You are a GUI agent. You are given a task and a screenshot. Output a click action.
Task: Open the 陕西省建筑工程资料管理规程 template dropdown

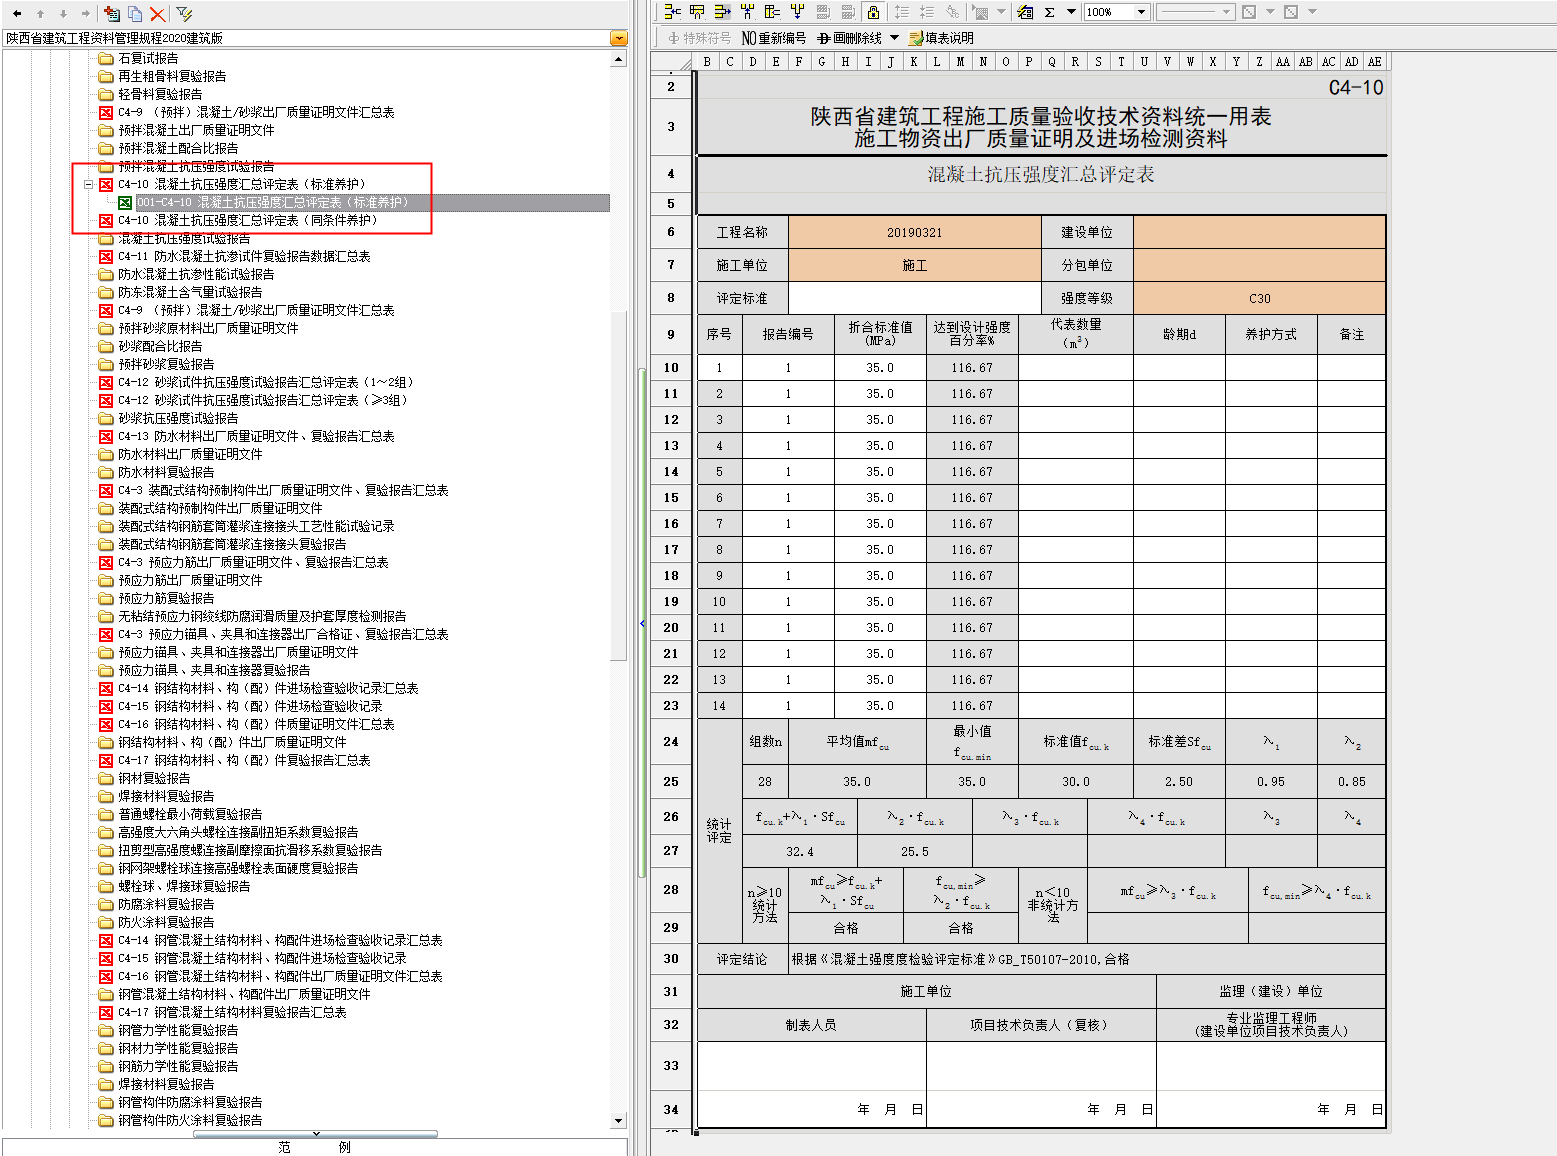coord(619,38)
